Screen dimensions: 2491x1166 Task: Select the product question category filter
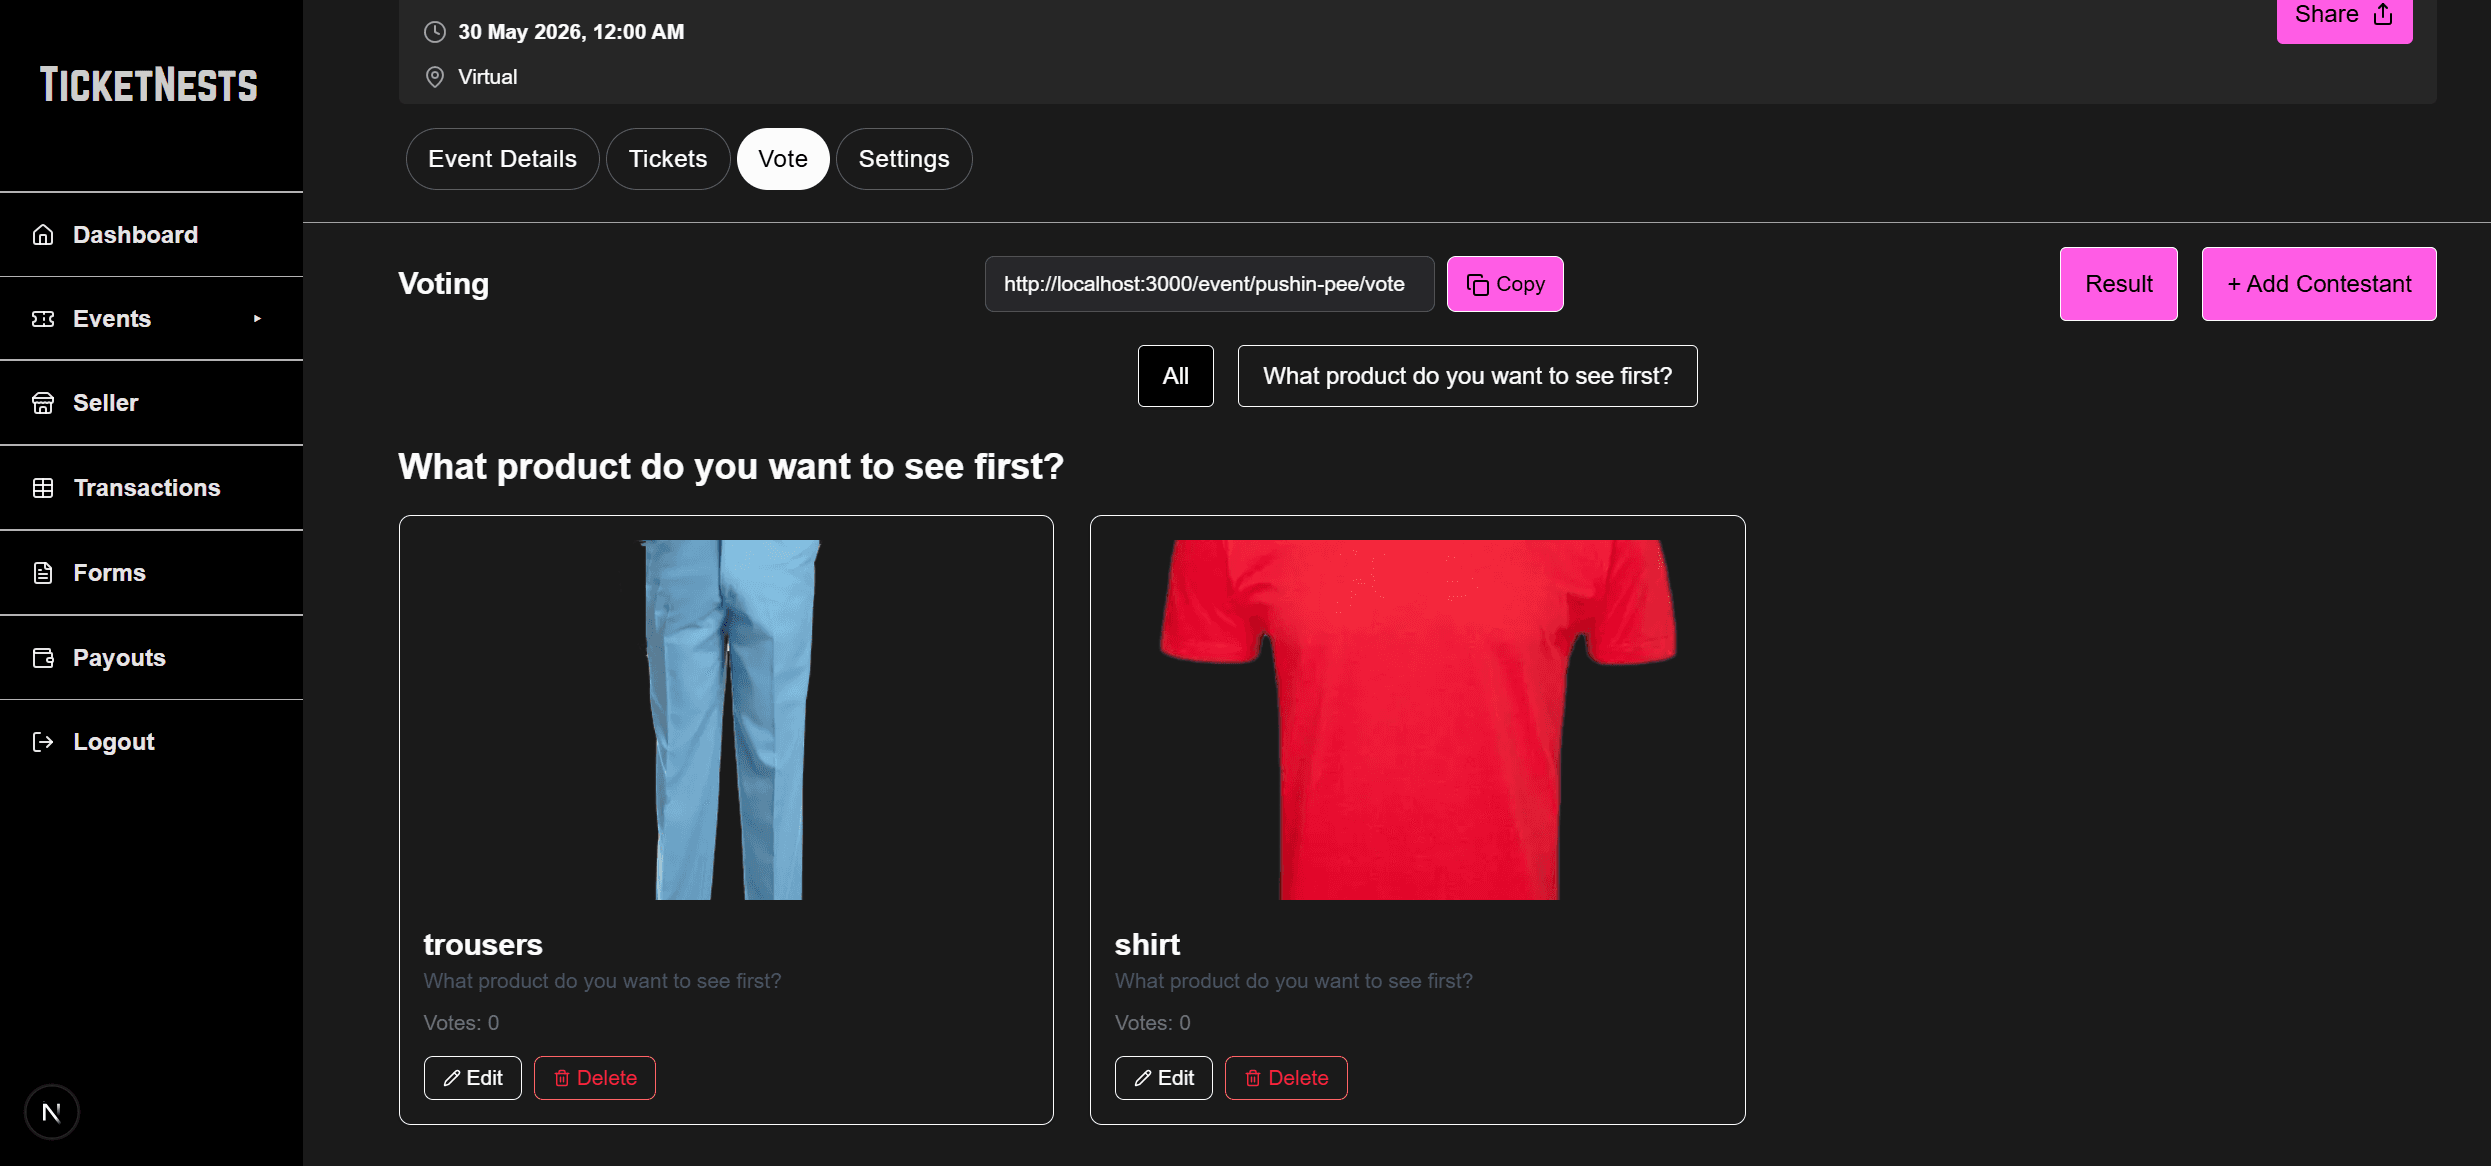click(1467, 376)
